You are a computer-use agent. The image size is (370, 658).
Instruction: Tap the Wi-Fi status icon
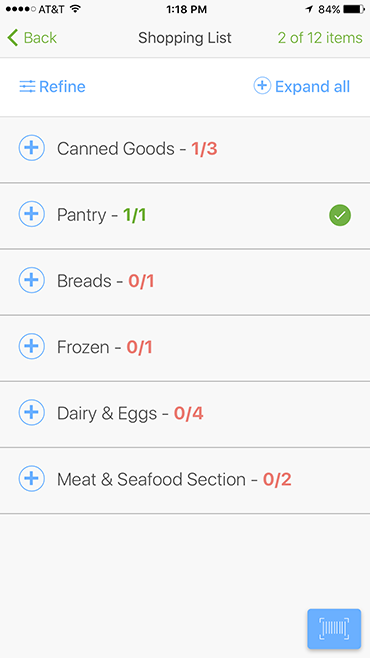pyautogui.click(x=76, y=9)
